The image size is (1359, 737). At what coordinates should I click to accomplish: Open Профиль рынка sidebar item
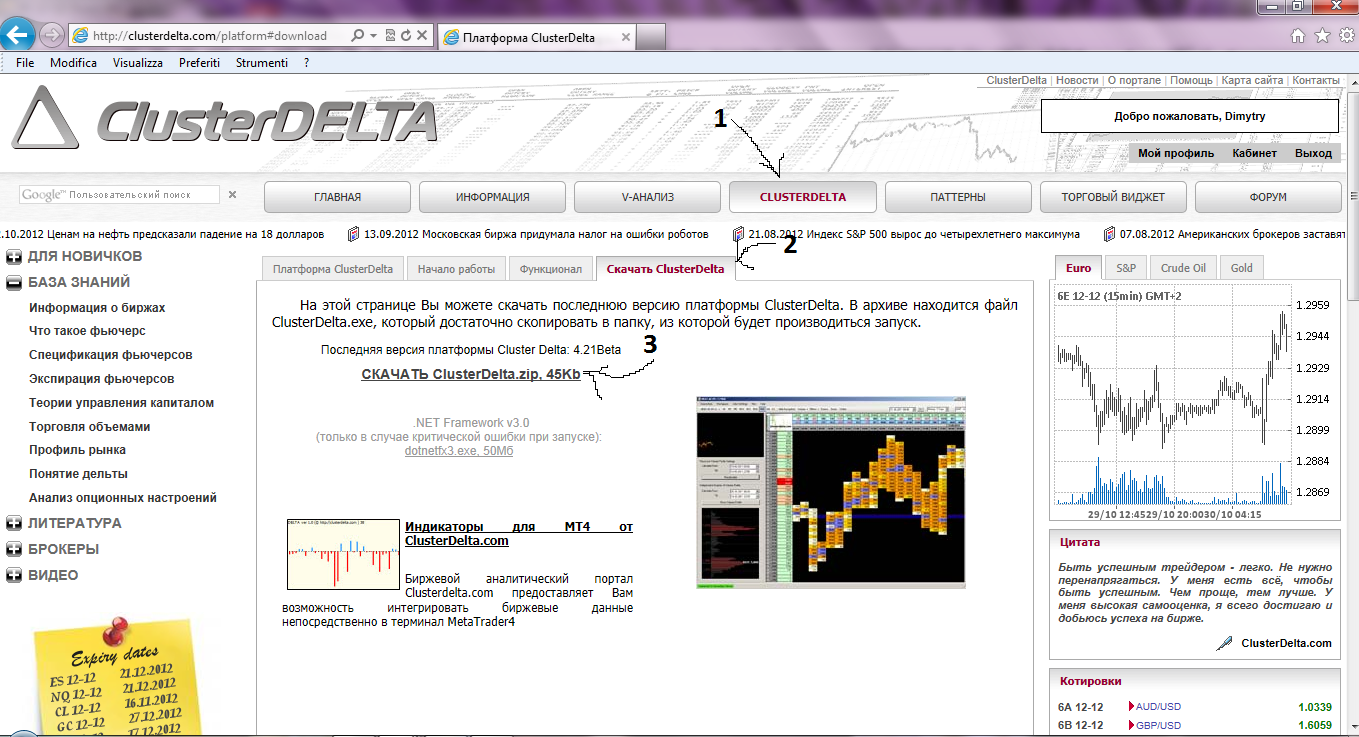pyautogui.click(x=78, y=450)
